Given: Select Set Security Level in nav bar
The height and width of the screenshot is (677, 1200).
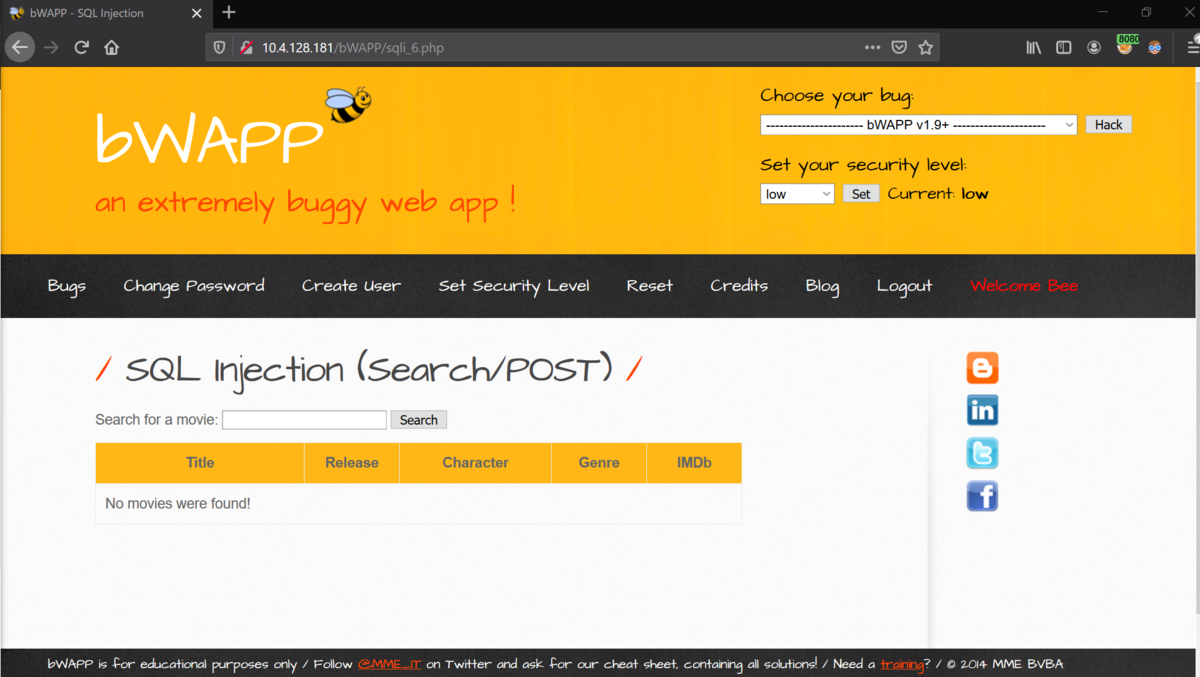Looking at the screenshot, I should (514, 286).
